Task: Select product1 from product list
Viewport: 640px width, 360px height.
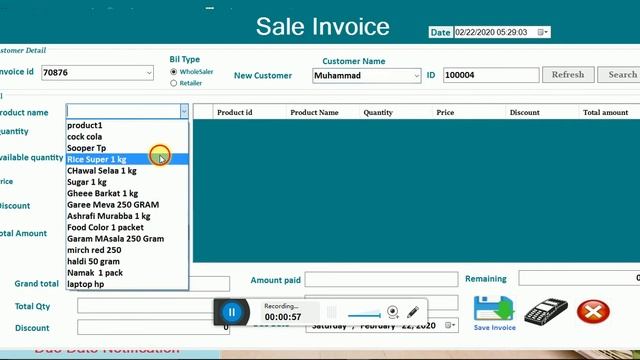Action: coord(127,125)
